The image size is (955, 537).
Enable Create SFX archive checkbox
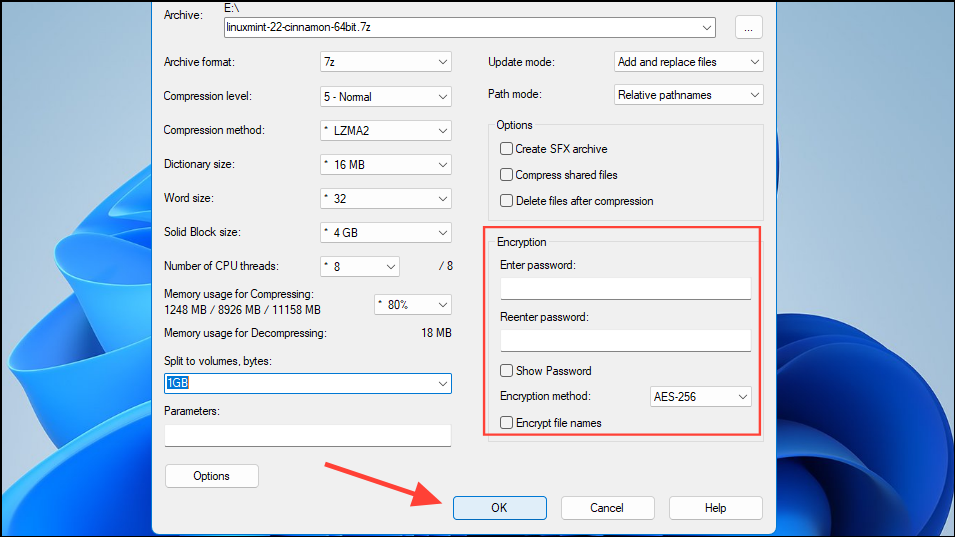[x=506, y=149]
